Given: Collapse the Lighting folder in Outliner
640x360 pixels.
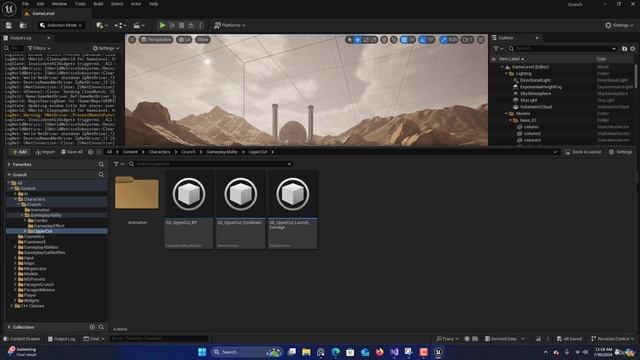Looking at the screenshot, I should pyautogui.click(x=507, y=74).
